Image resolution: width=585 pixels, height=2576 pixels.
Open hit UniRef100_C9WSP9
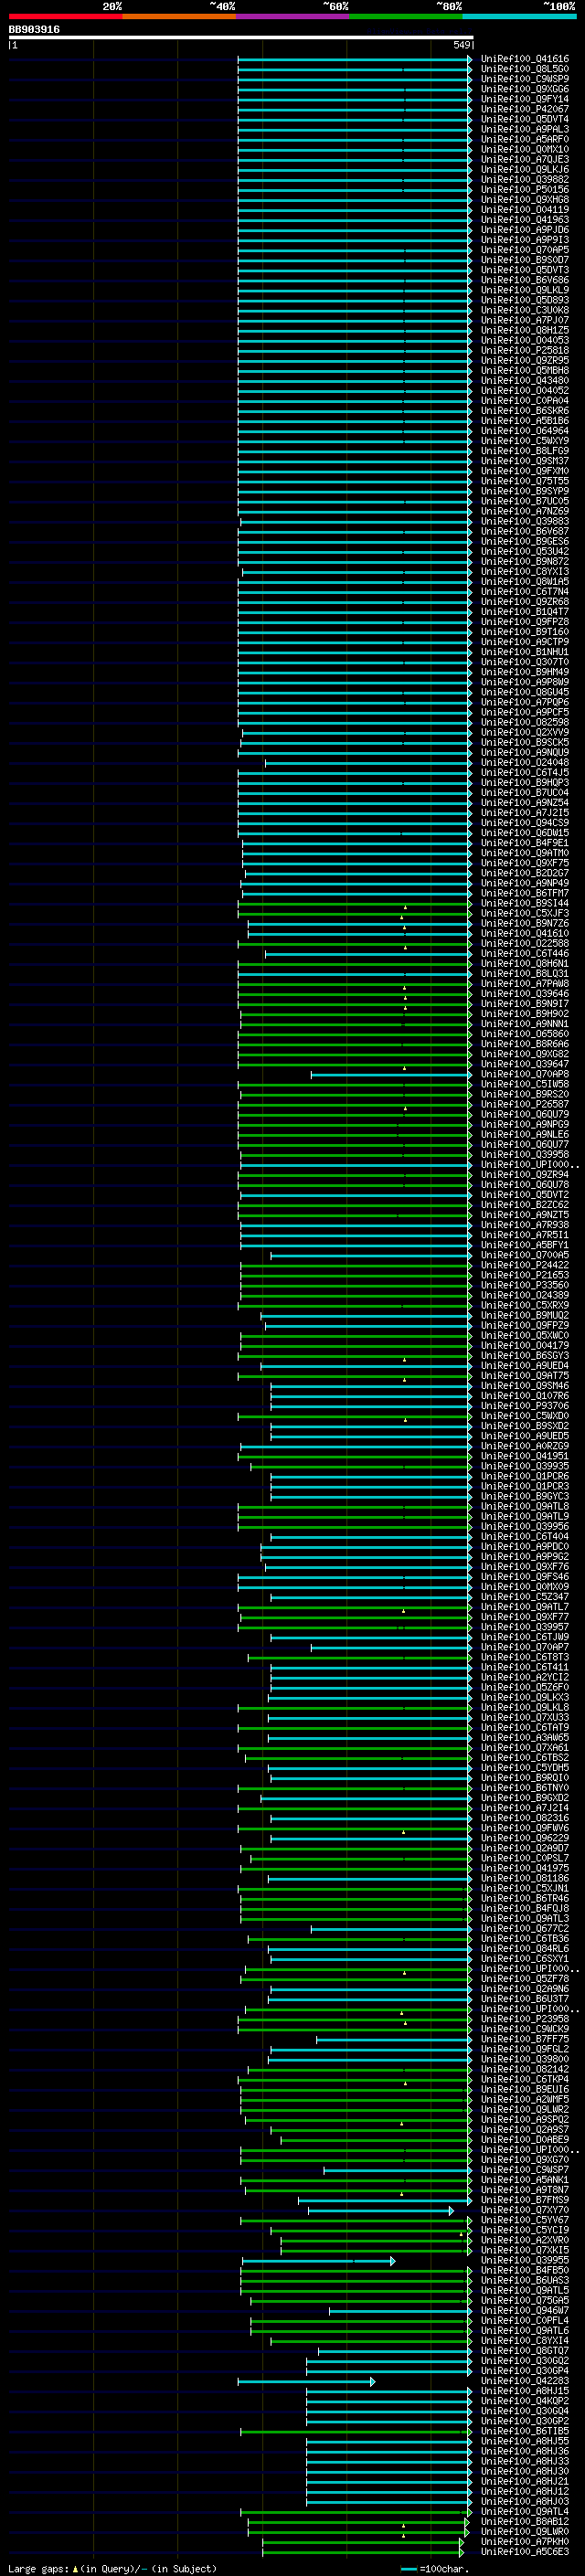click(524, 79)
